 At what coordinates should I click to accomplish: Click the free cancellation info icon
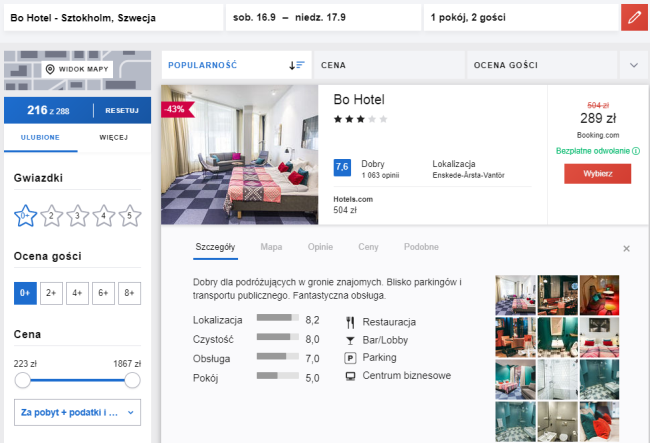tap(636, 151)
